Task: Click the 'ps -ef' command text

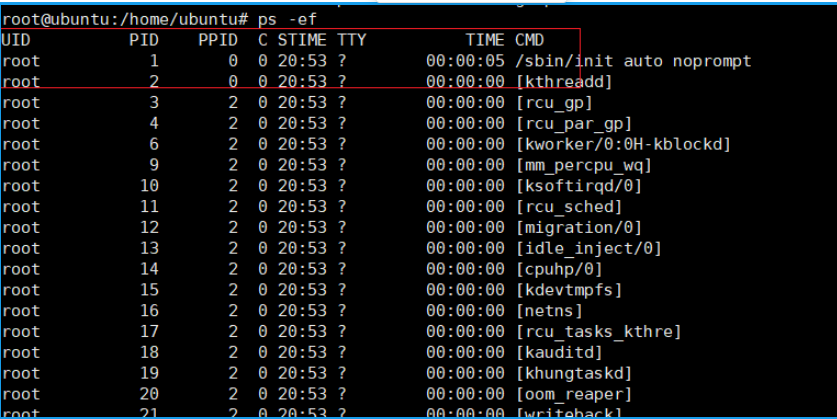Action: (287, 20)
